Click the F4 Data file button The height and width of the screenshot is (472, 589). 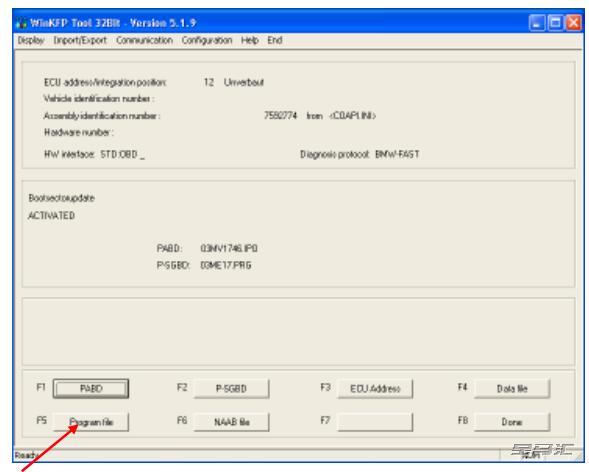coord(512,389)
